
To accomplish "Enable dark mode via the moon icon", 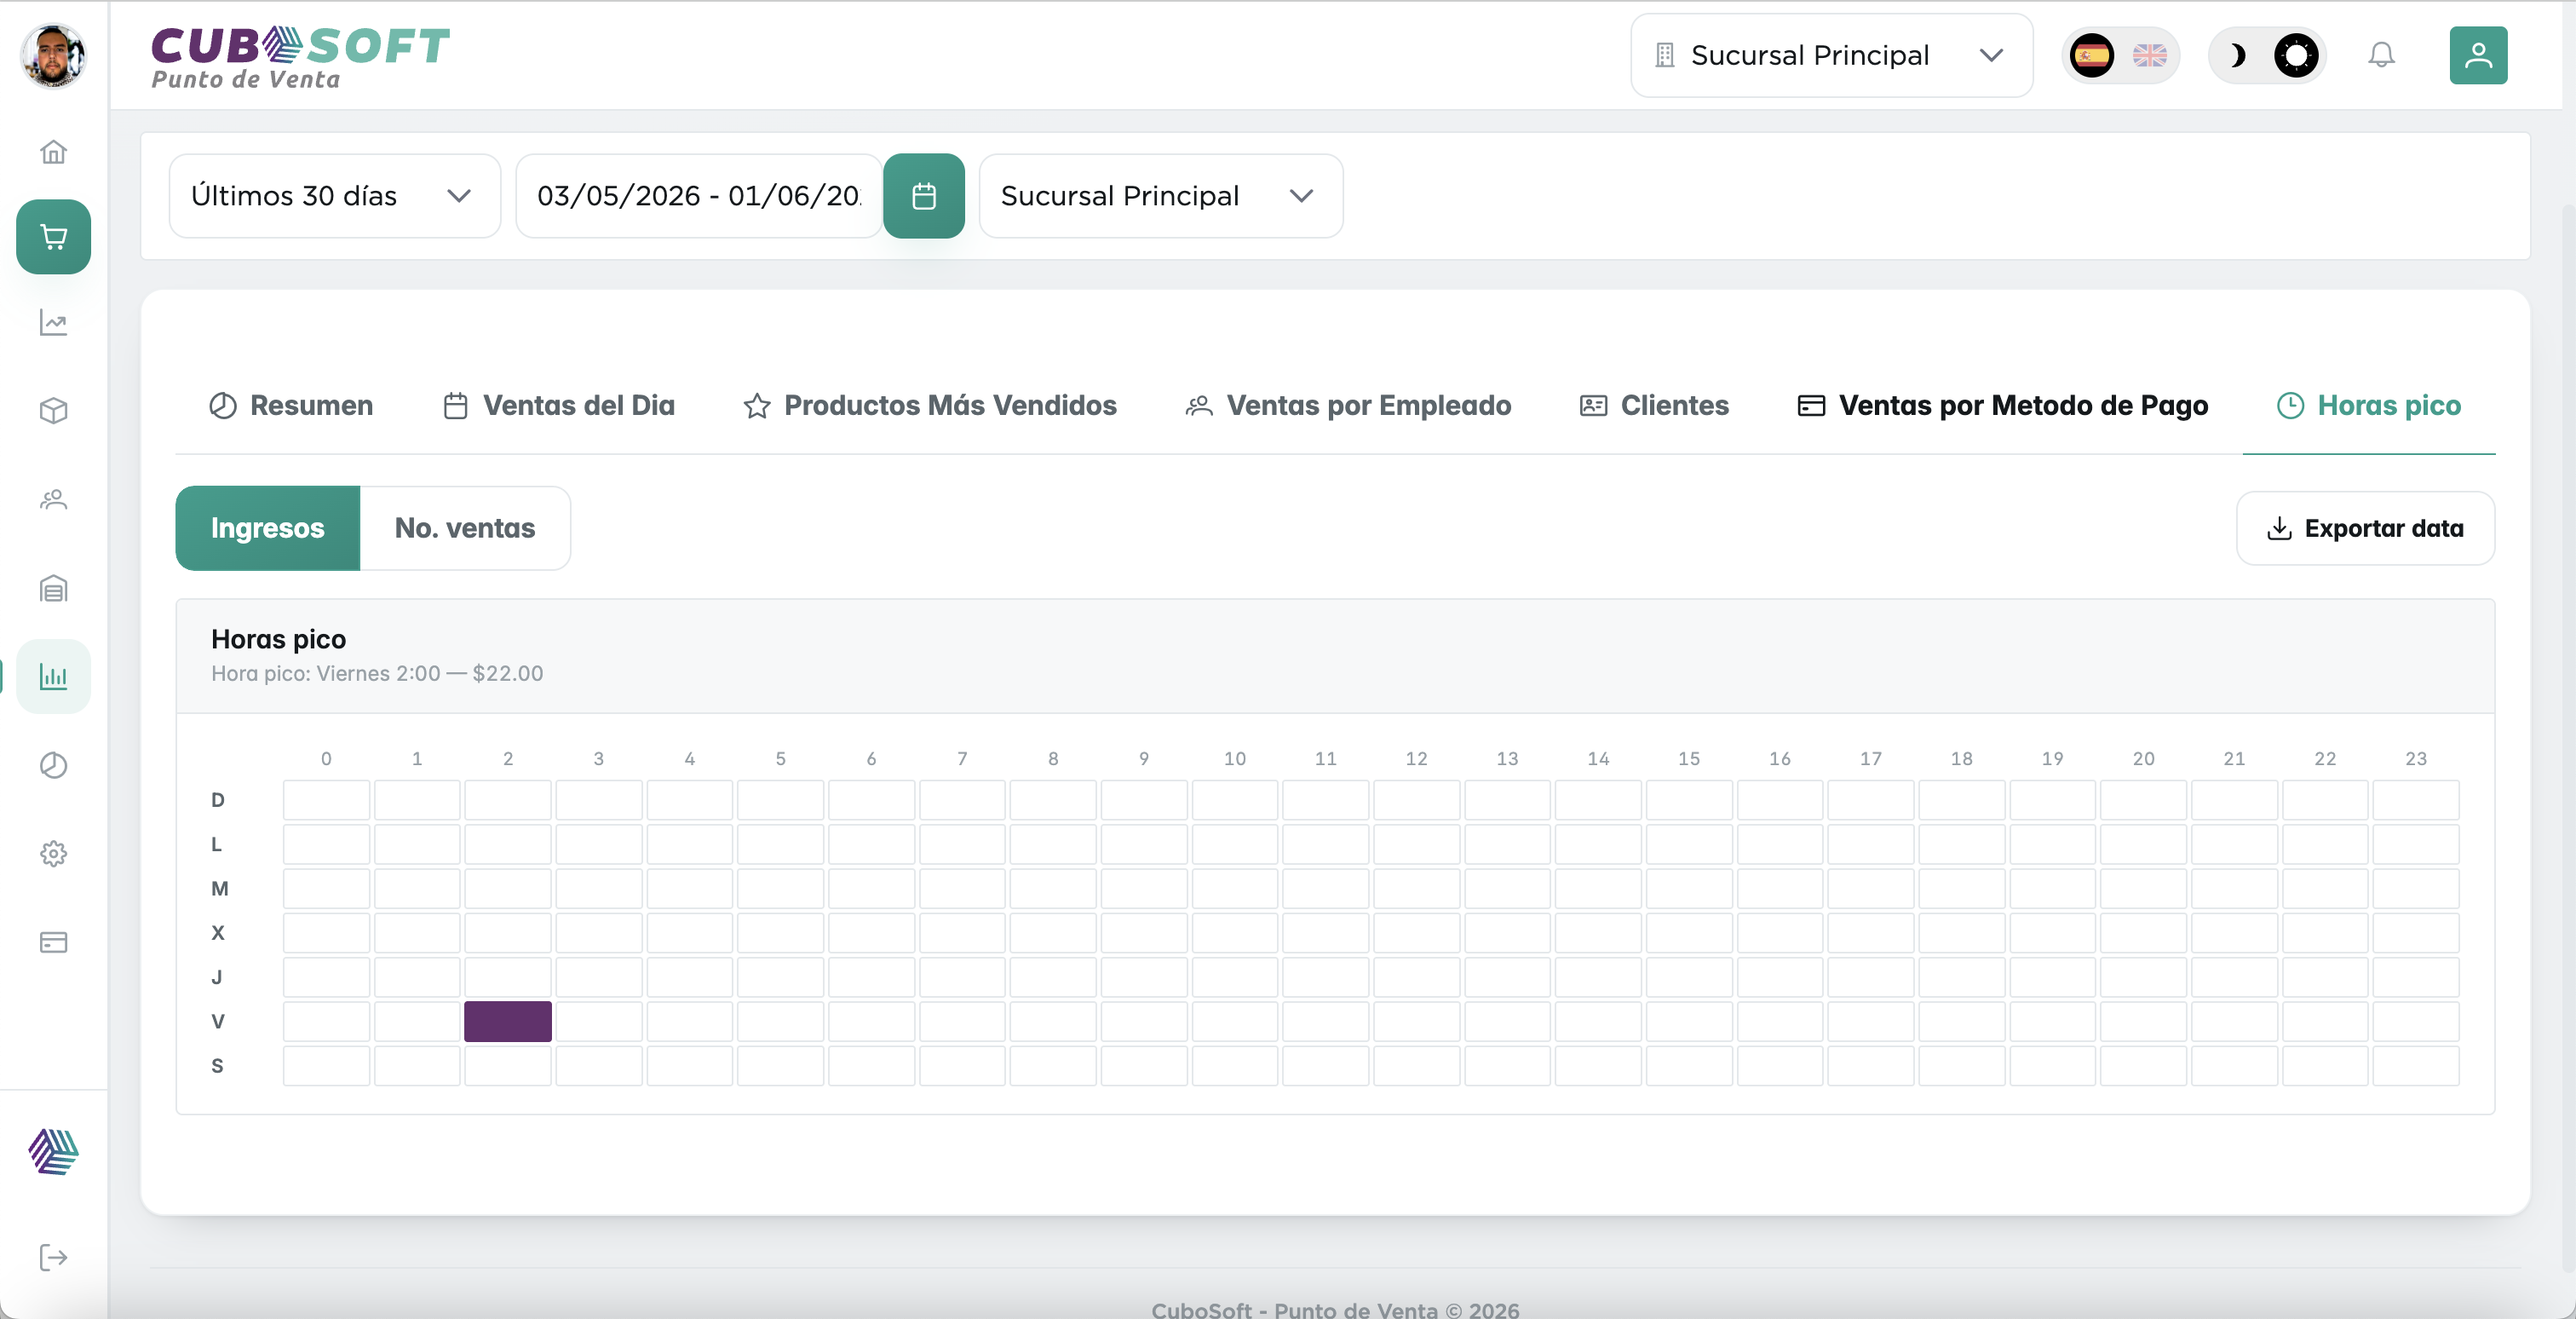I will pos(2237,55).
